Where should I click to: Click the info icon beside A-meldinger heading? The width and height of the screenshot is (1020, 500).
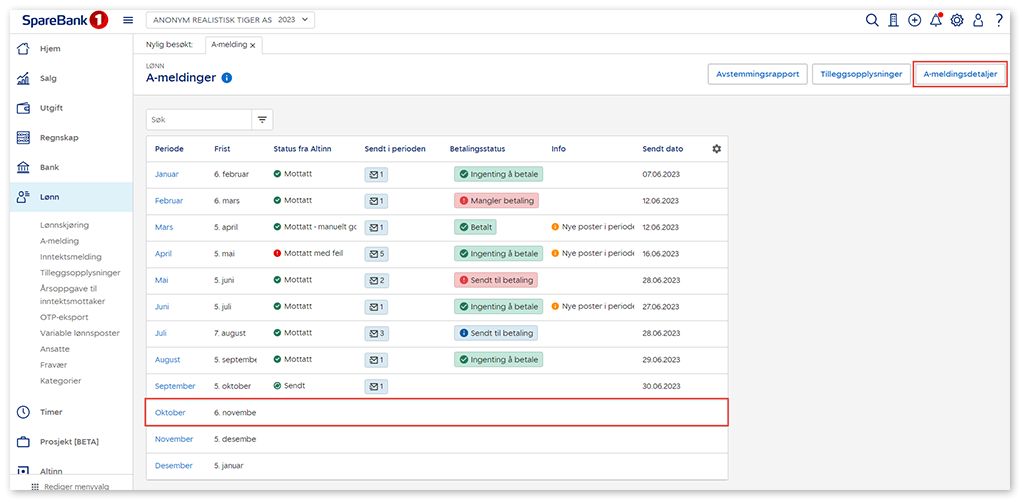(x=227, y=78)
